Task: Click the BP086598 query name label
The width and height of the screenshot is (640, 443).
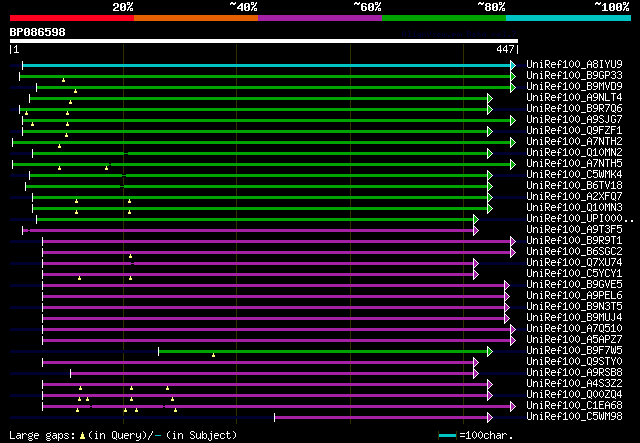Action: coord(37,32)
